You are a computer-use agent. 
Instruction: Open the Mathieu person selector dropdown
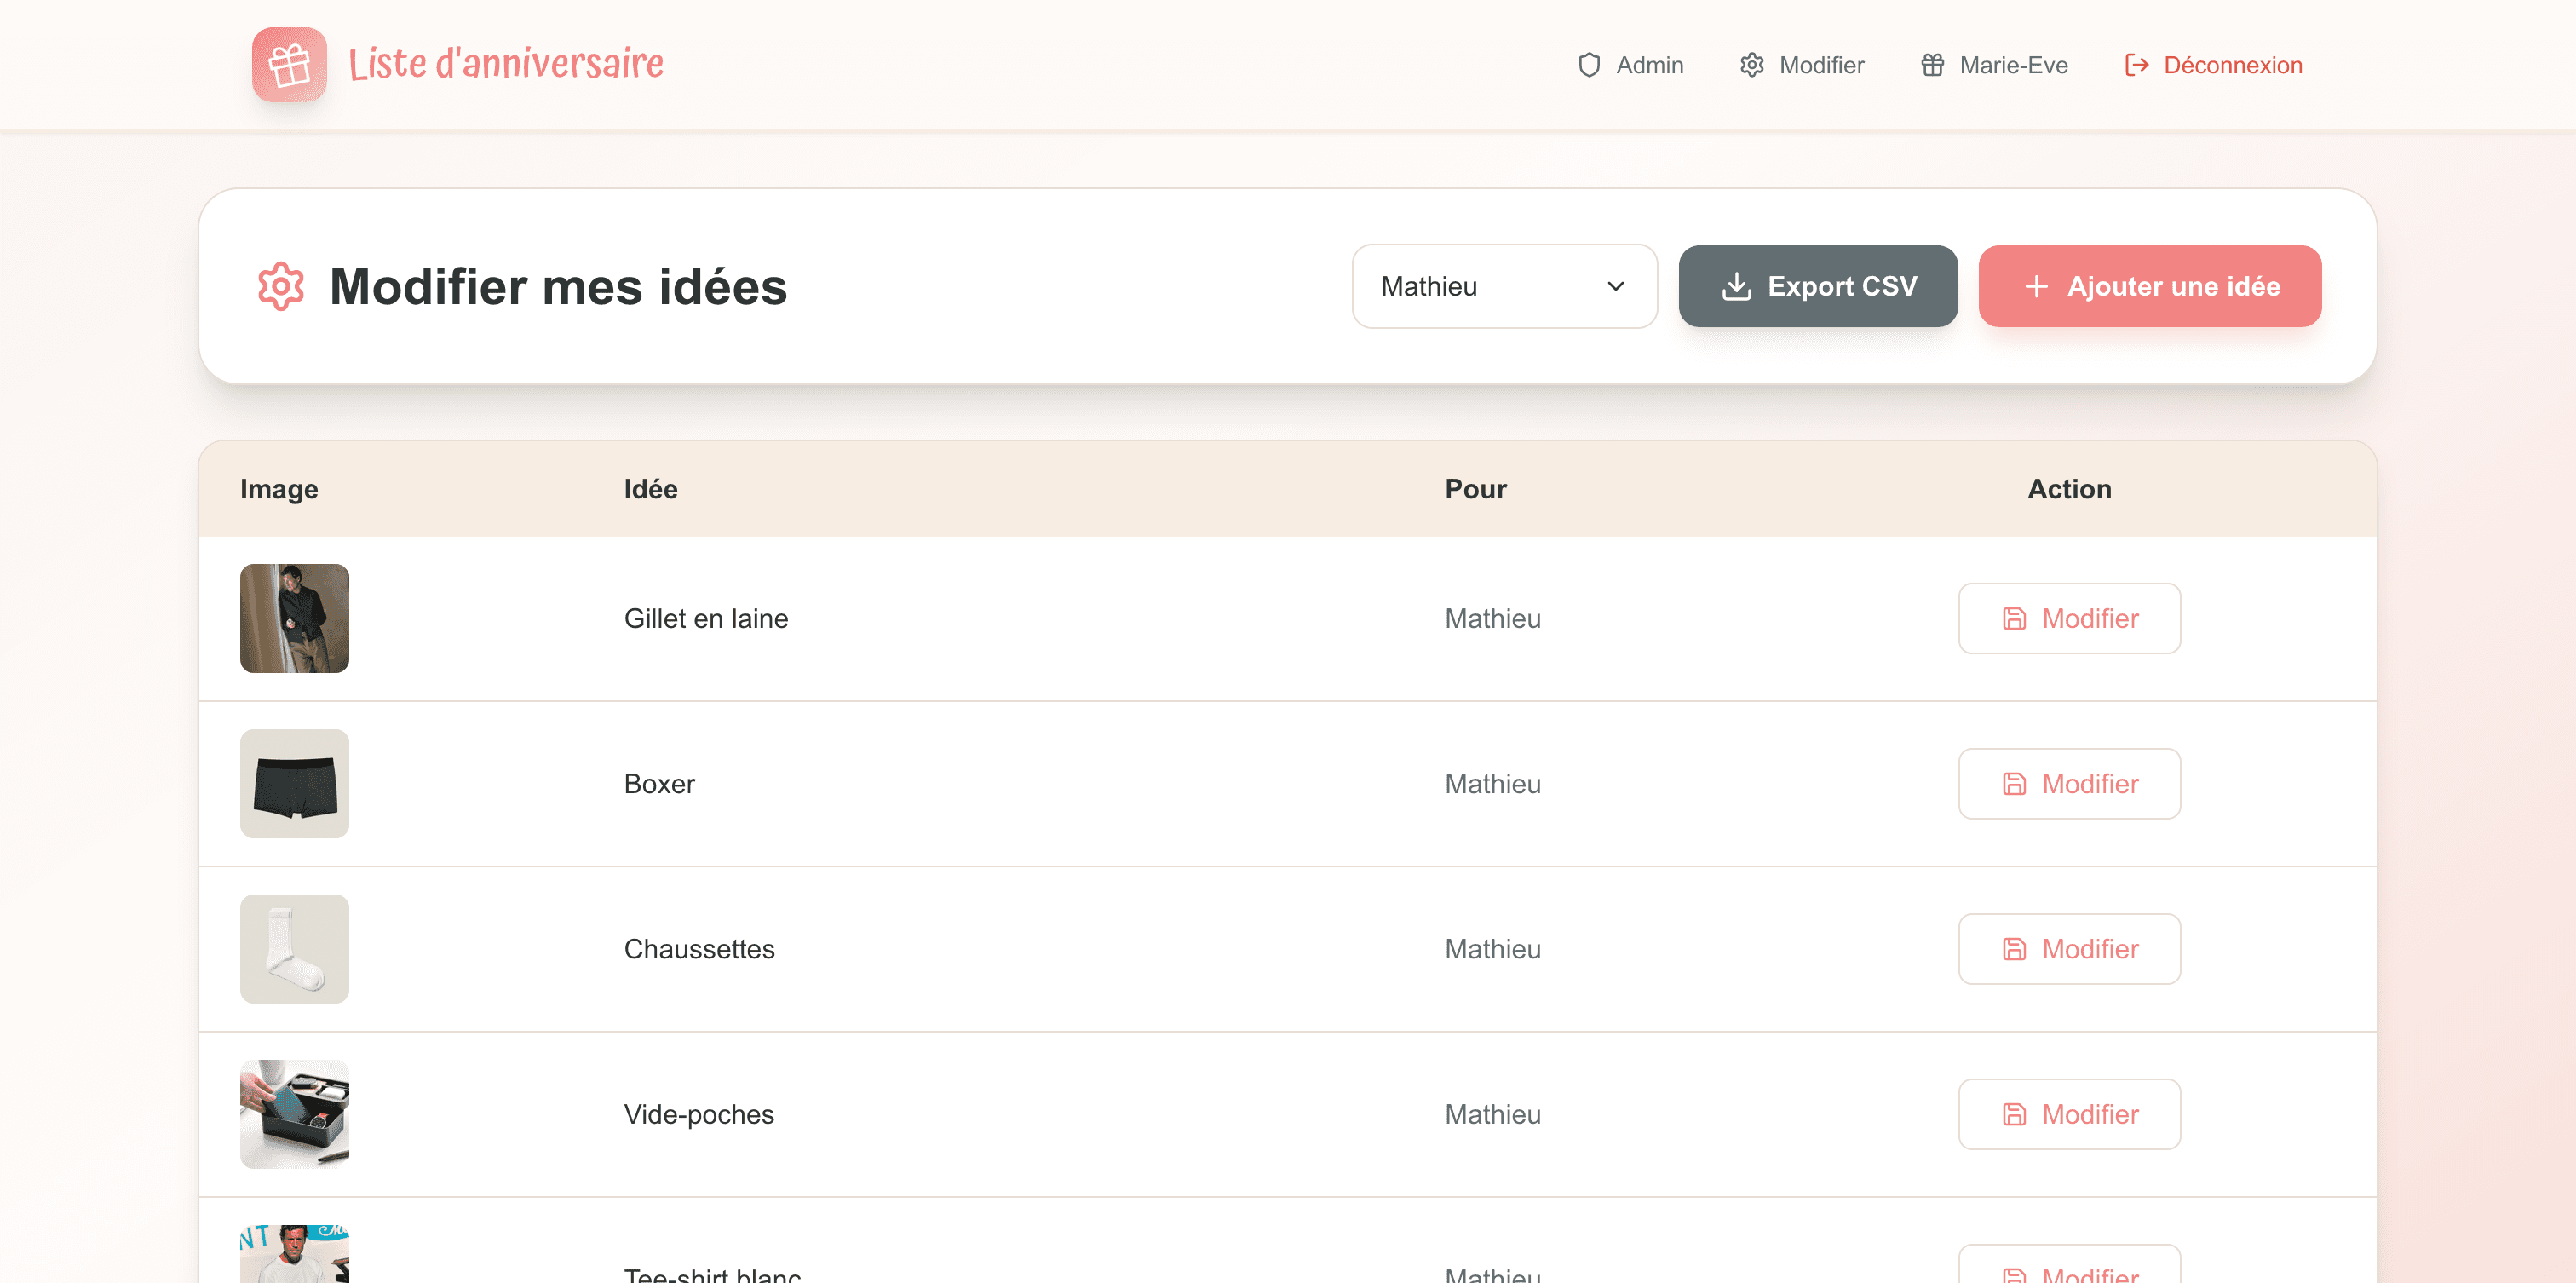pos(1504,286)
